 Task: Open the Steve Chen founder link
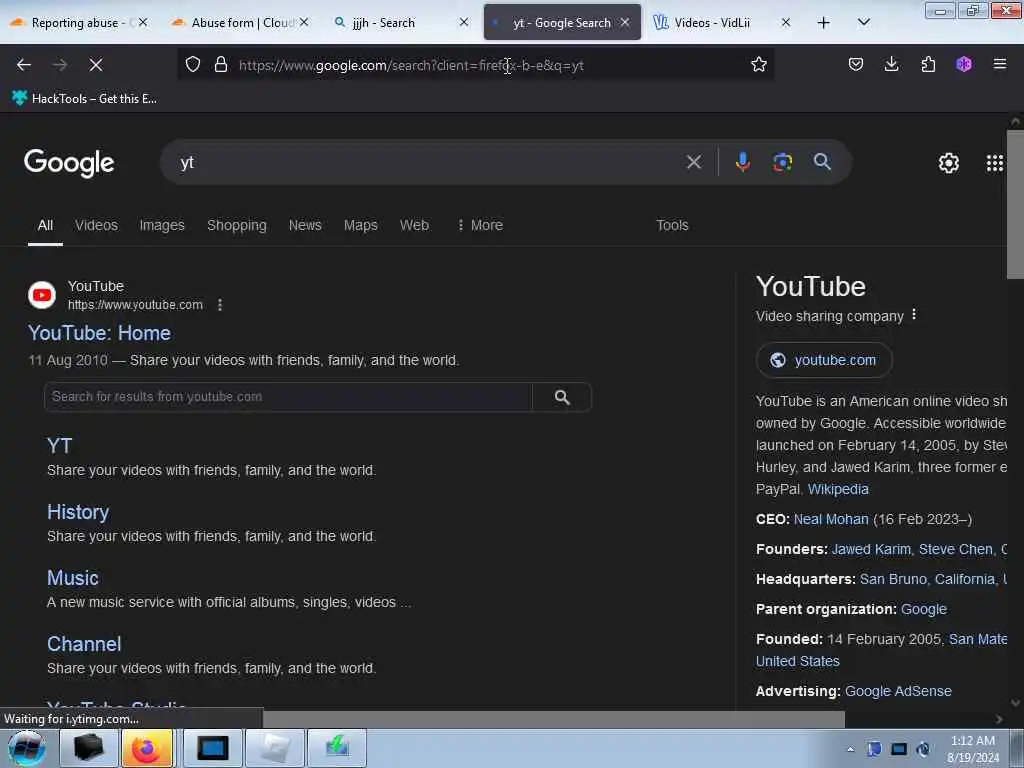coord(956,549)
